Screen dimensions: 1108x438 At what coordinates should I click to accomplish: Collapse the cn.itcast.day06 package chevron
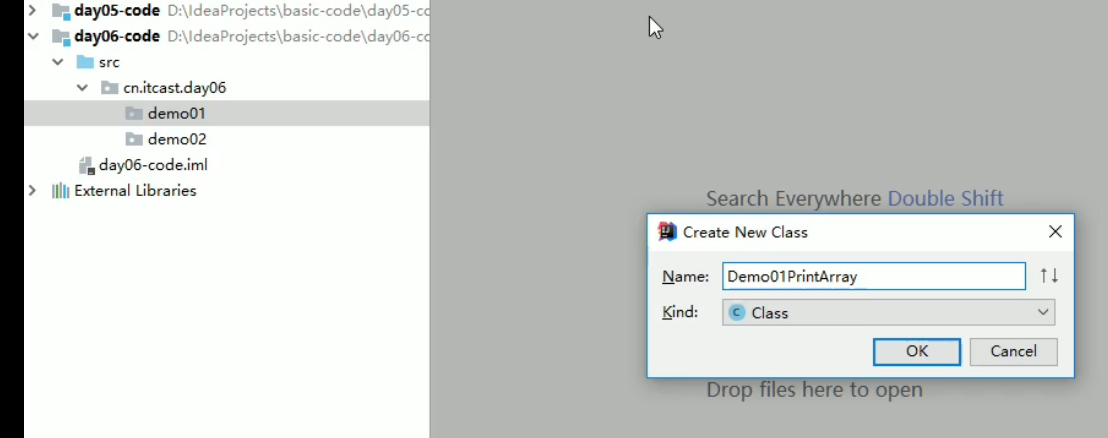pos(83,88)
